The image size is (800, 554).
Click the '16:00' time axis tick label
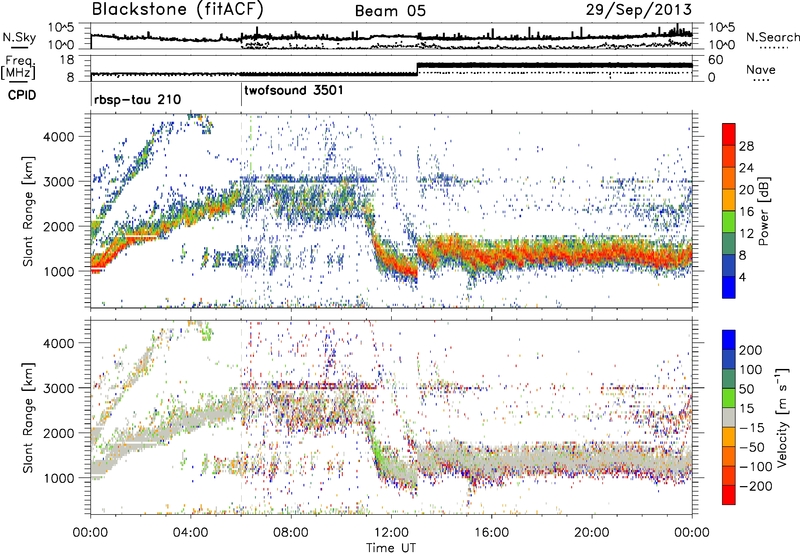tap(491, 533)
